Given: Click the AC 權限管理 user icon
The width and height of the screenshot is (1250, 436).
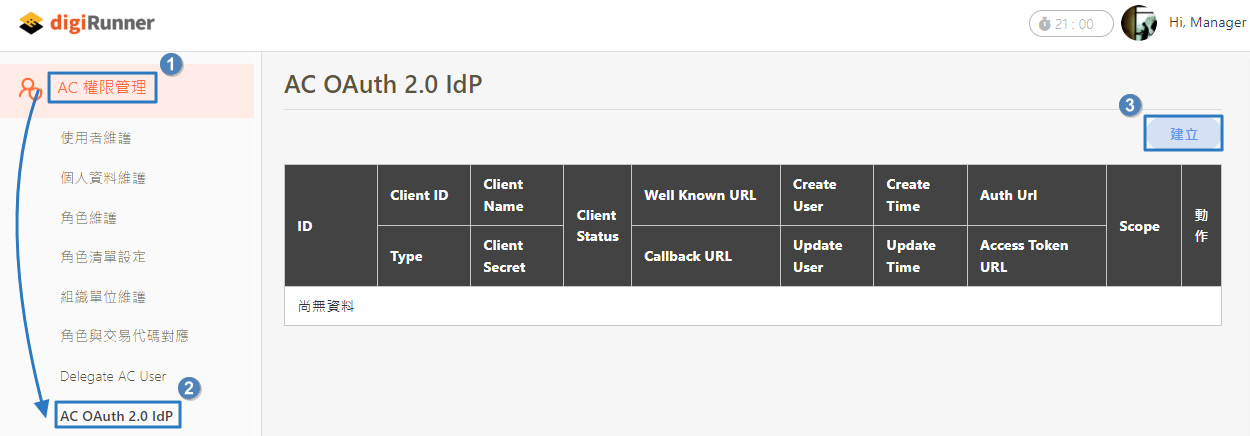Looking at the screenshot, I should coord(30,88).
